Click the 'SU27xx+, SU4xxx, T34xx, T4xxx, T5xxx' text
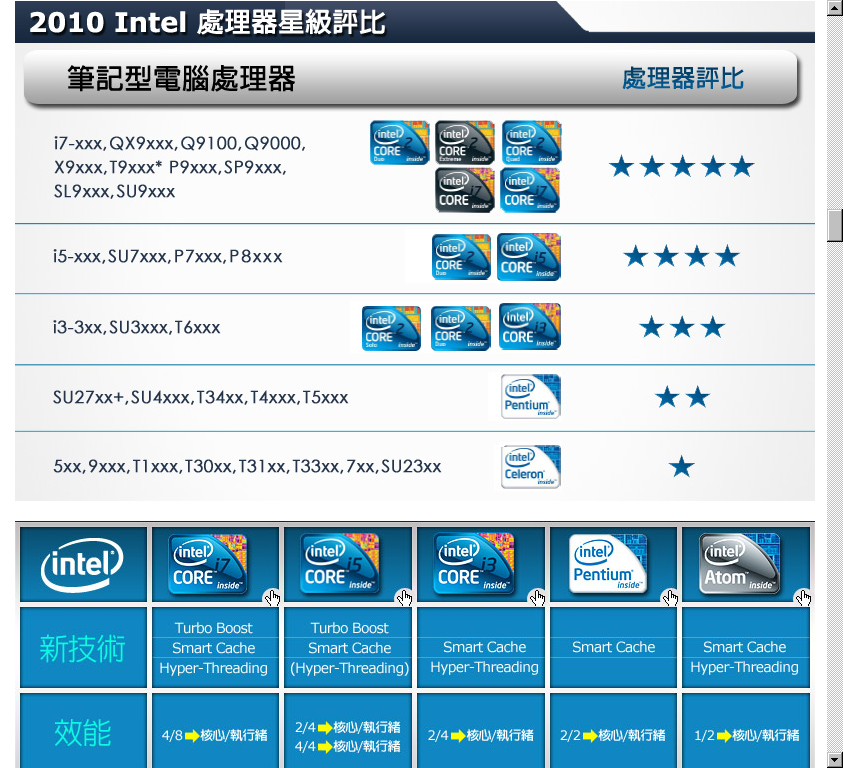The width and height of the screenshot is (843, 768). 201,397
